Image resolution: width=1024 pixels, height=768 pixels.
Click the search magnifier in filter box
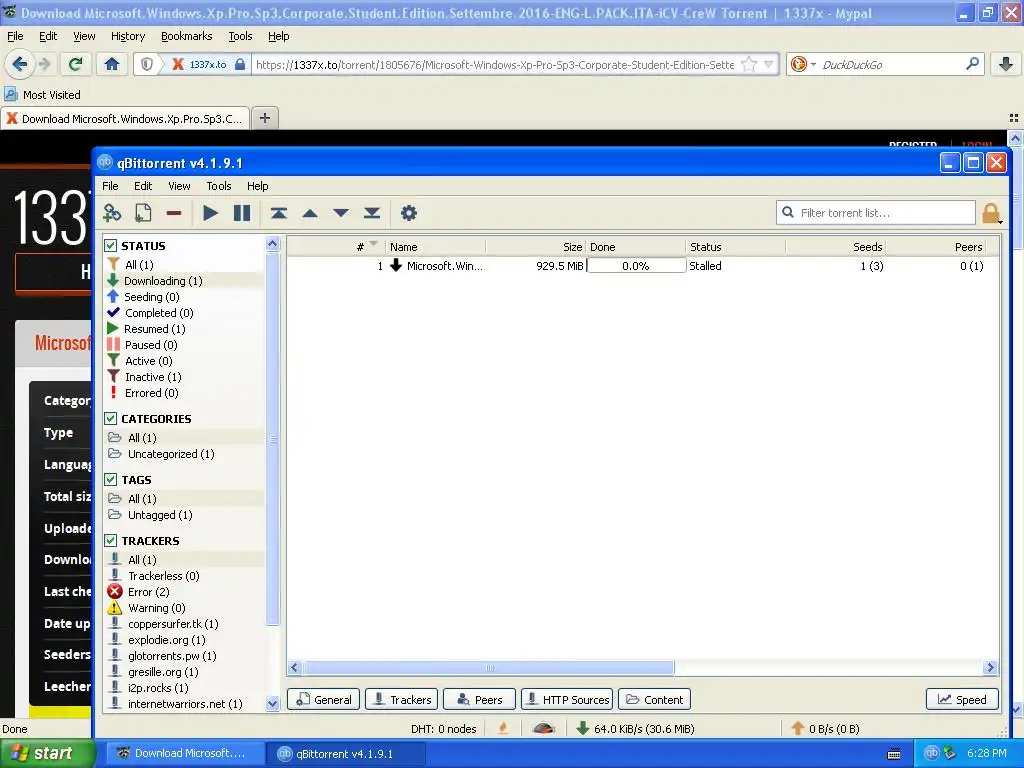(788, 212)
